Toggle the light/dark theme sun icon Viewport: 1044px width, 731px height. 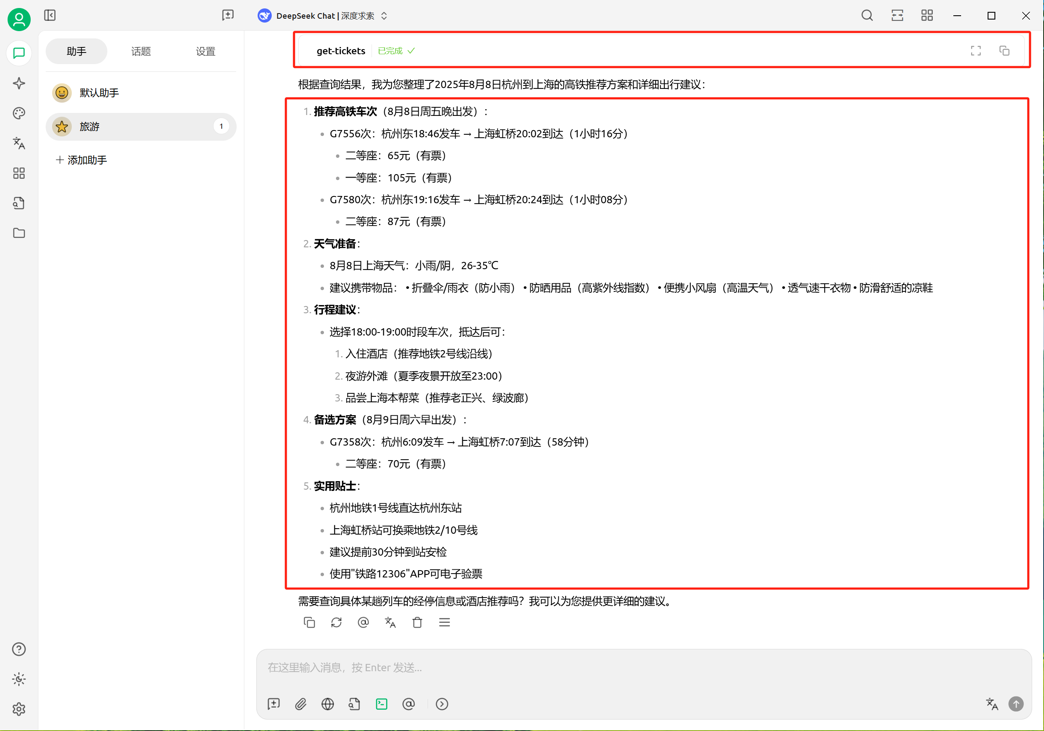click(19, 679)
